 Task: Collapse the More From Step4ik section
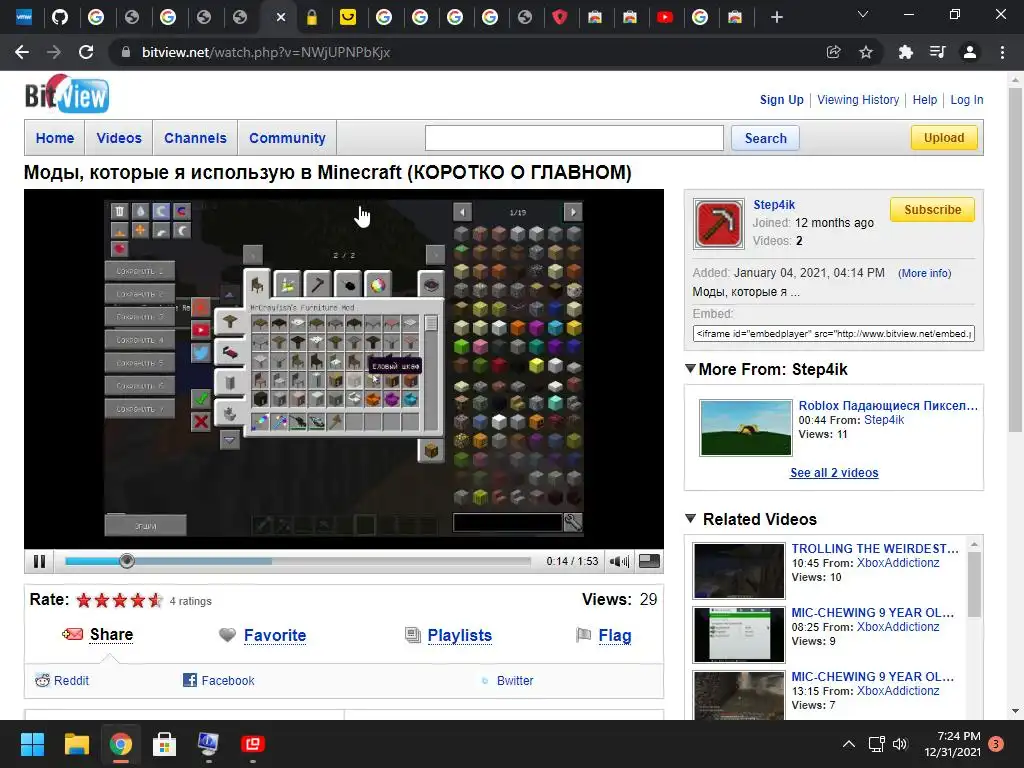tap(690, 369)
